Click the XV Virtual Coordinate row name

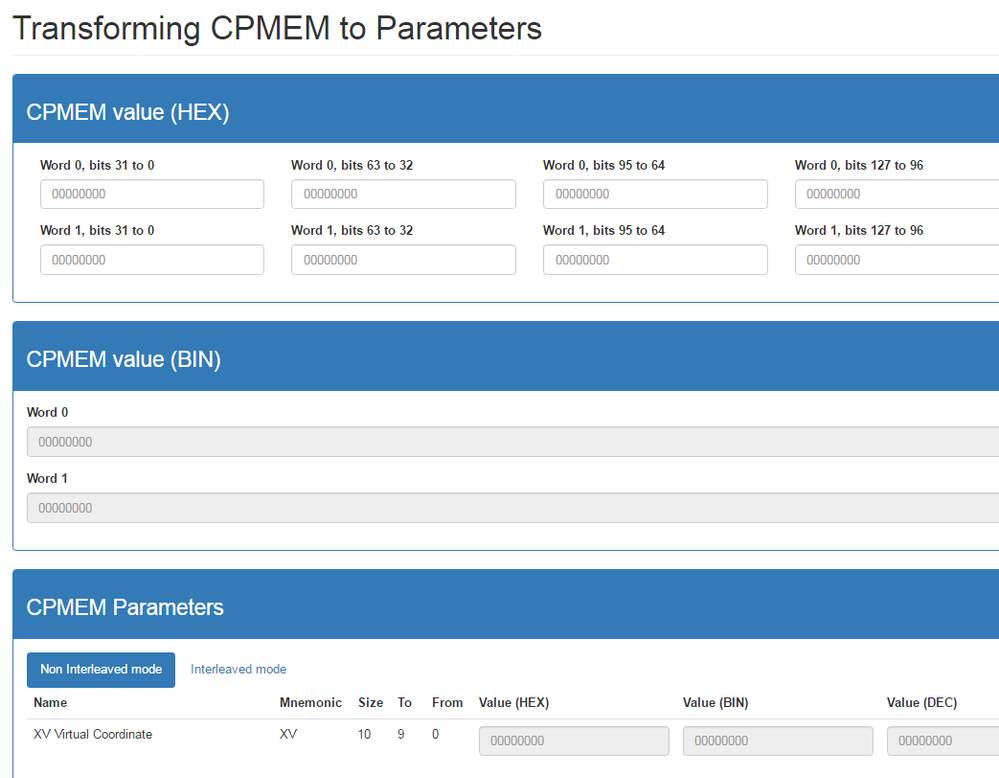pos(93,734)
